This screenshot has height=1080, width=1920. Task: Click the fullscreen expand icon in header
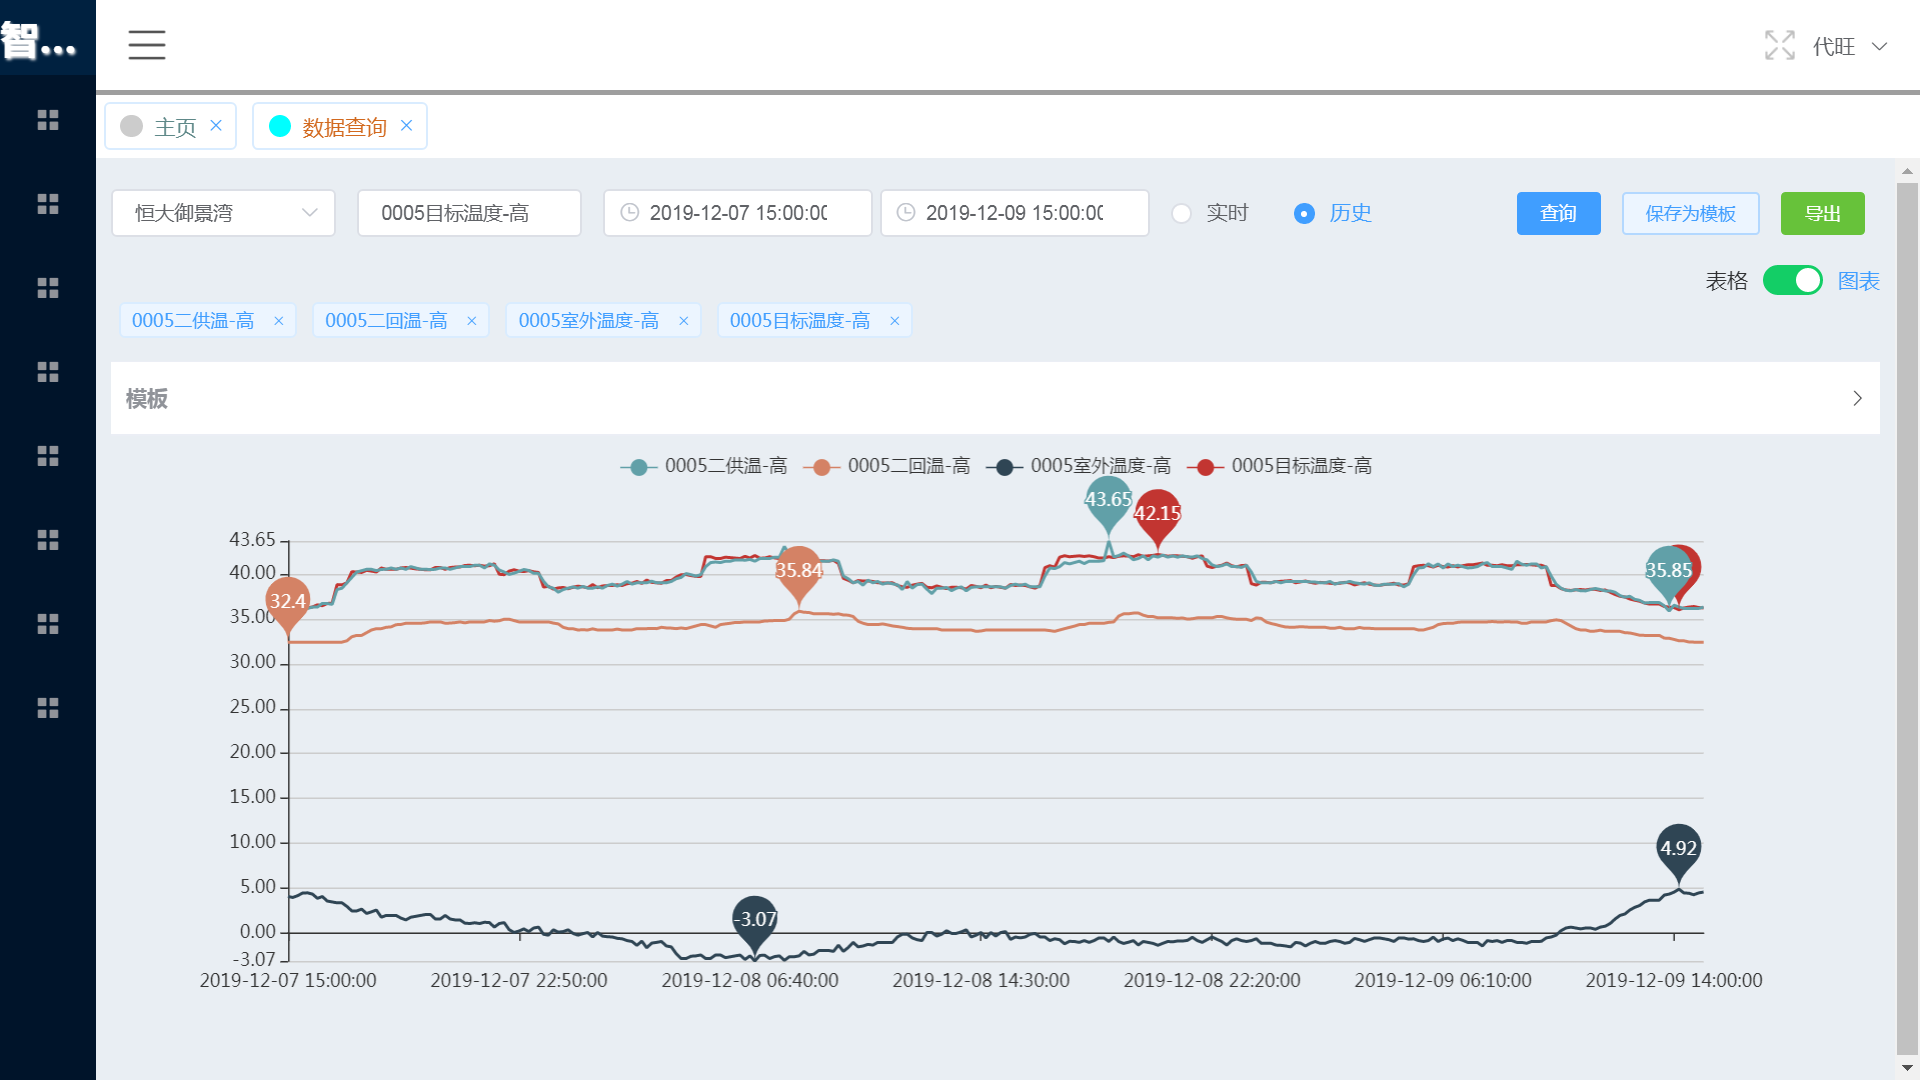1780,45
